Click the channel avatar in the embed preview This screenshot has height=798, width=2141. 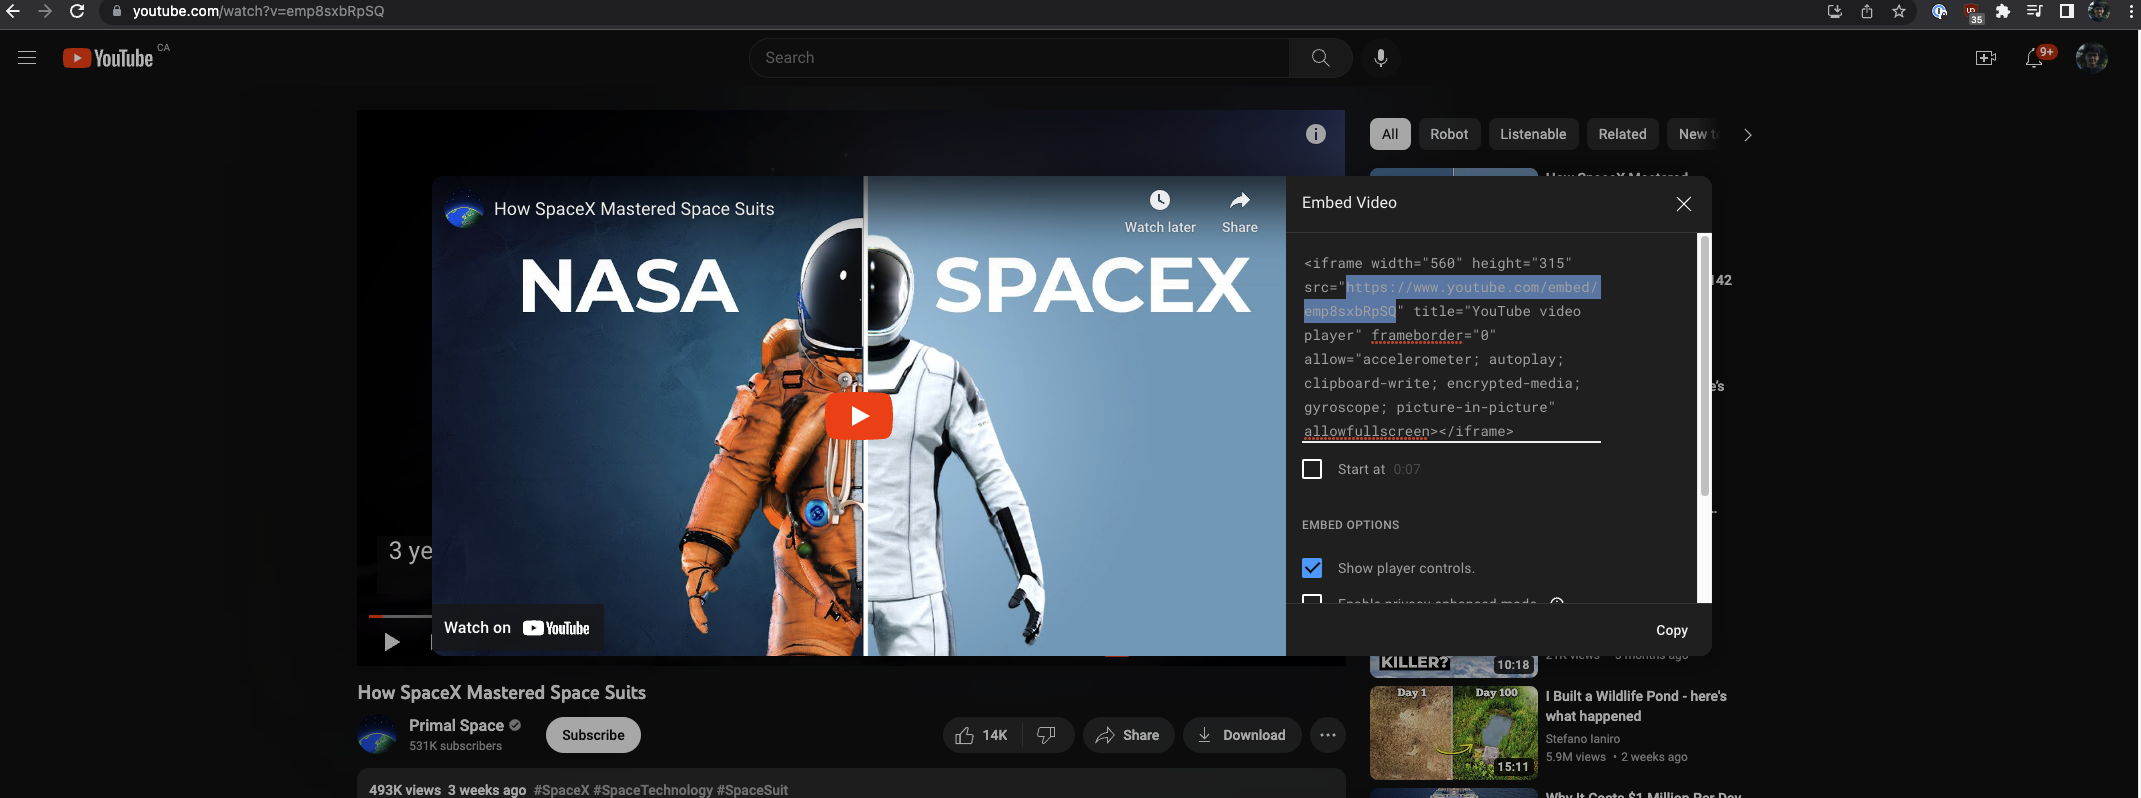click(464, 209)
